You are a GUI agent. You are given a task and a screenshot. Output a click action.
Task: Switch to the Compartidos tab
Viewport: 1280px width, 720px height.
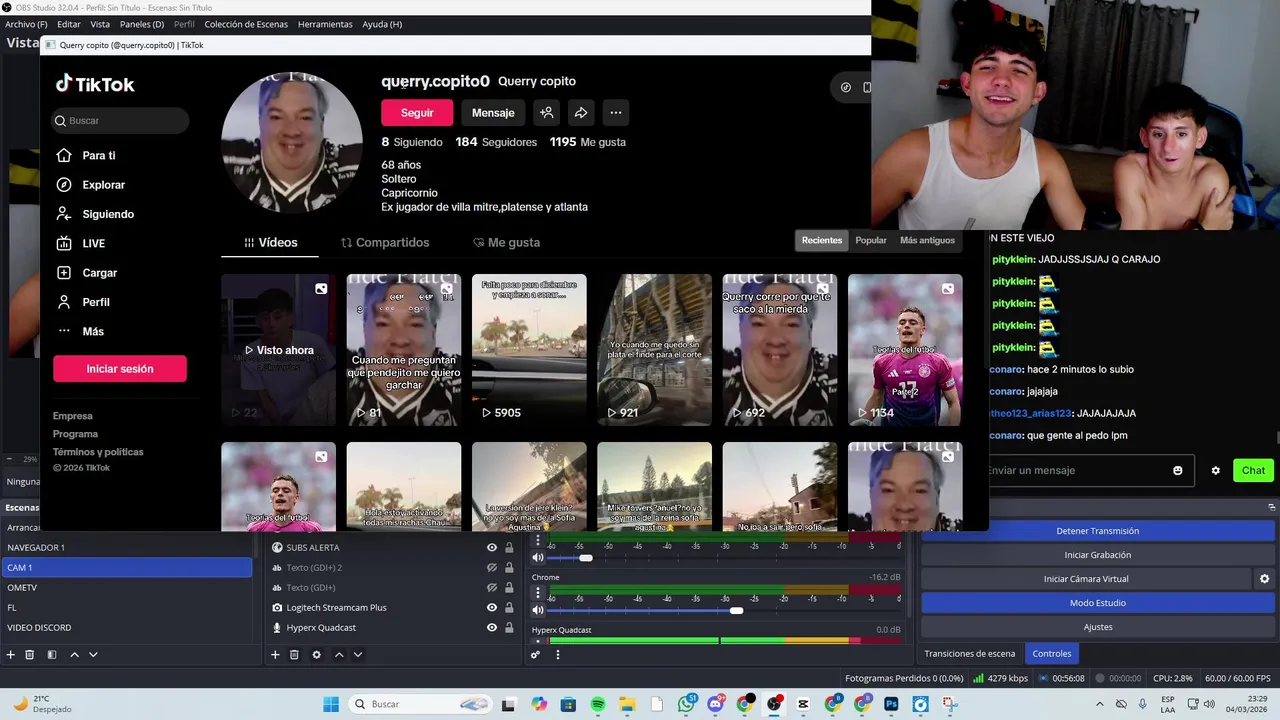click(385, 243)
